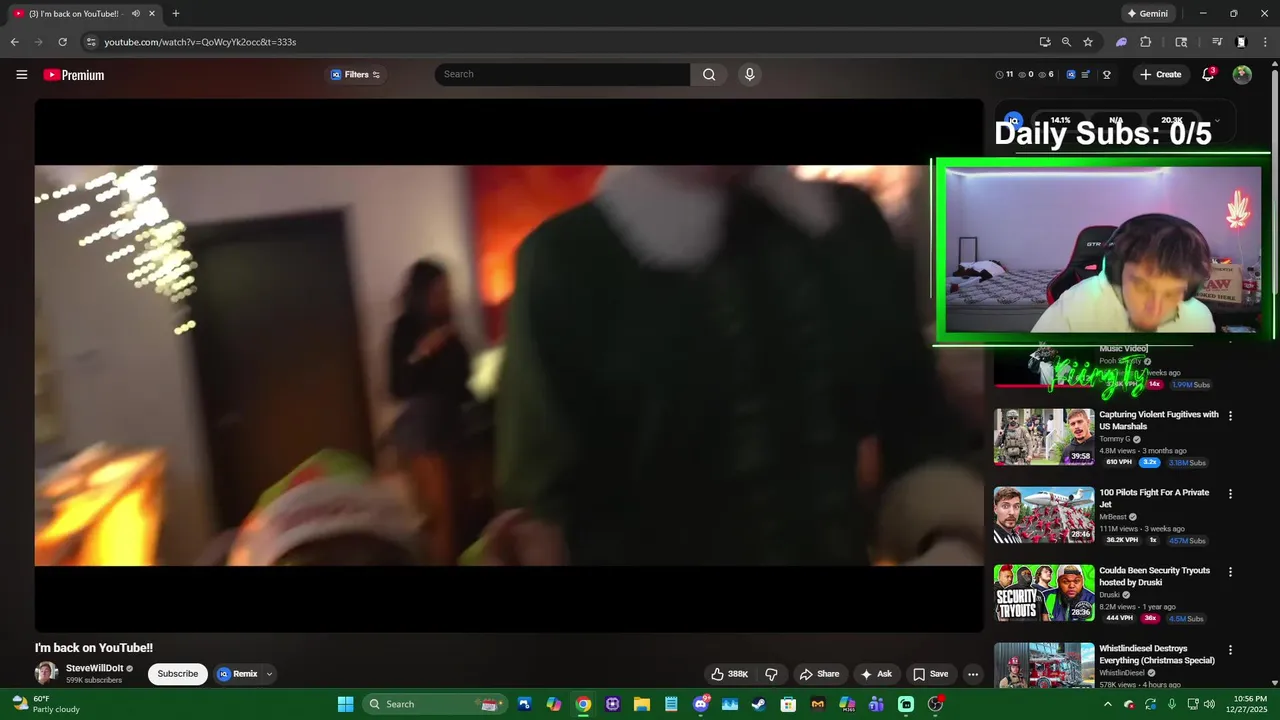Click the Ask button
This screenshot has width=1280, height=720.
[x=876, y=674]
